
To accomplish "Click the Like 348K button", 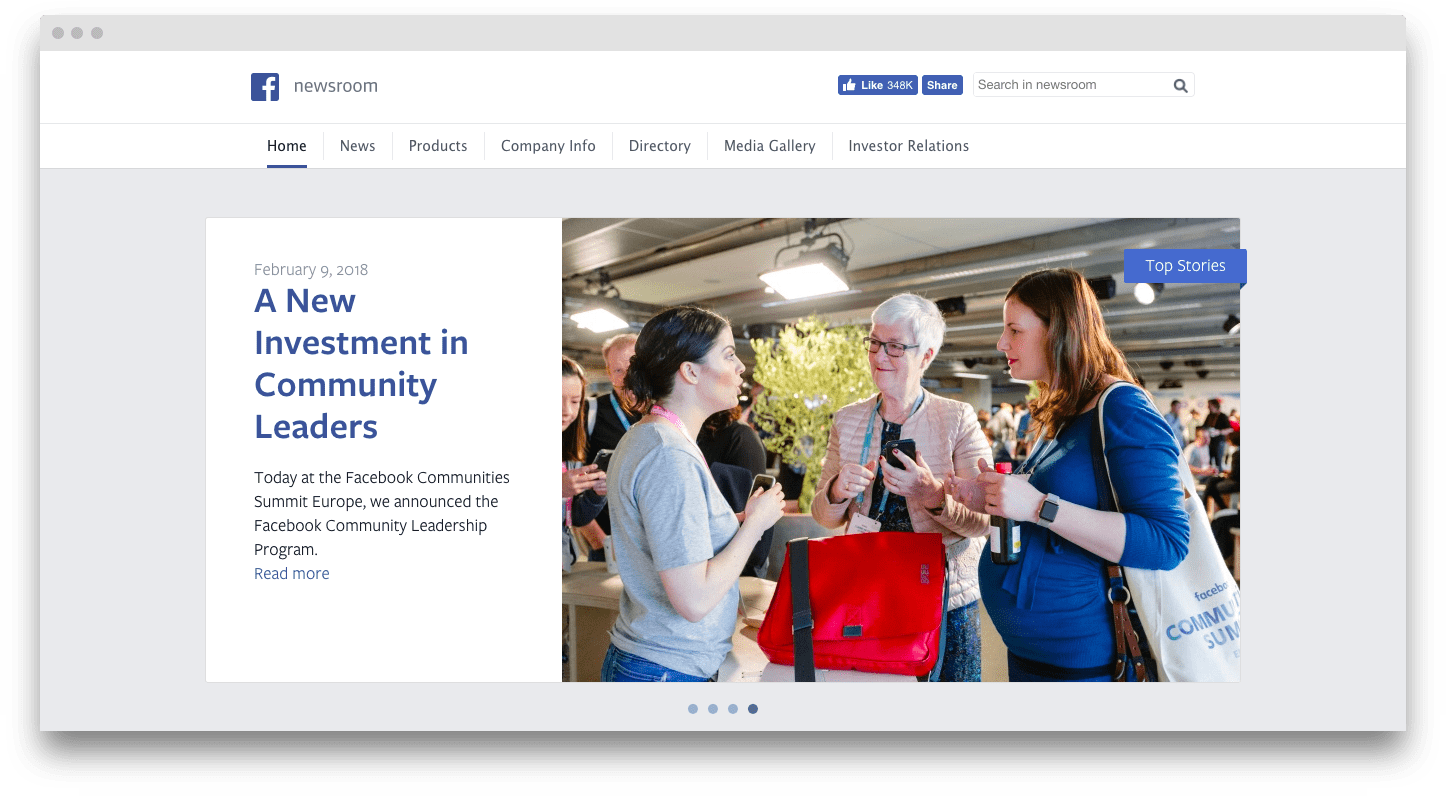I will pos(877,85).
